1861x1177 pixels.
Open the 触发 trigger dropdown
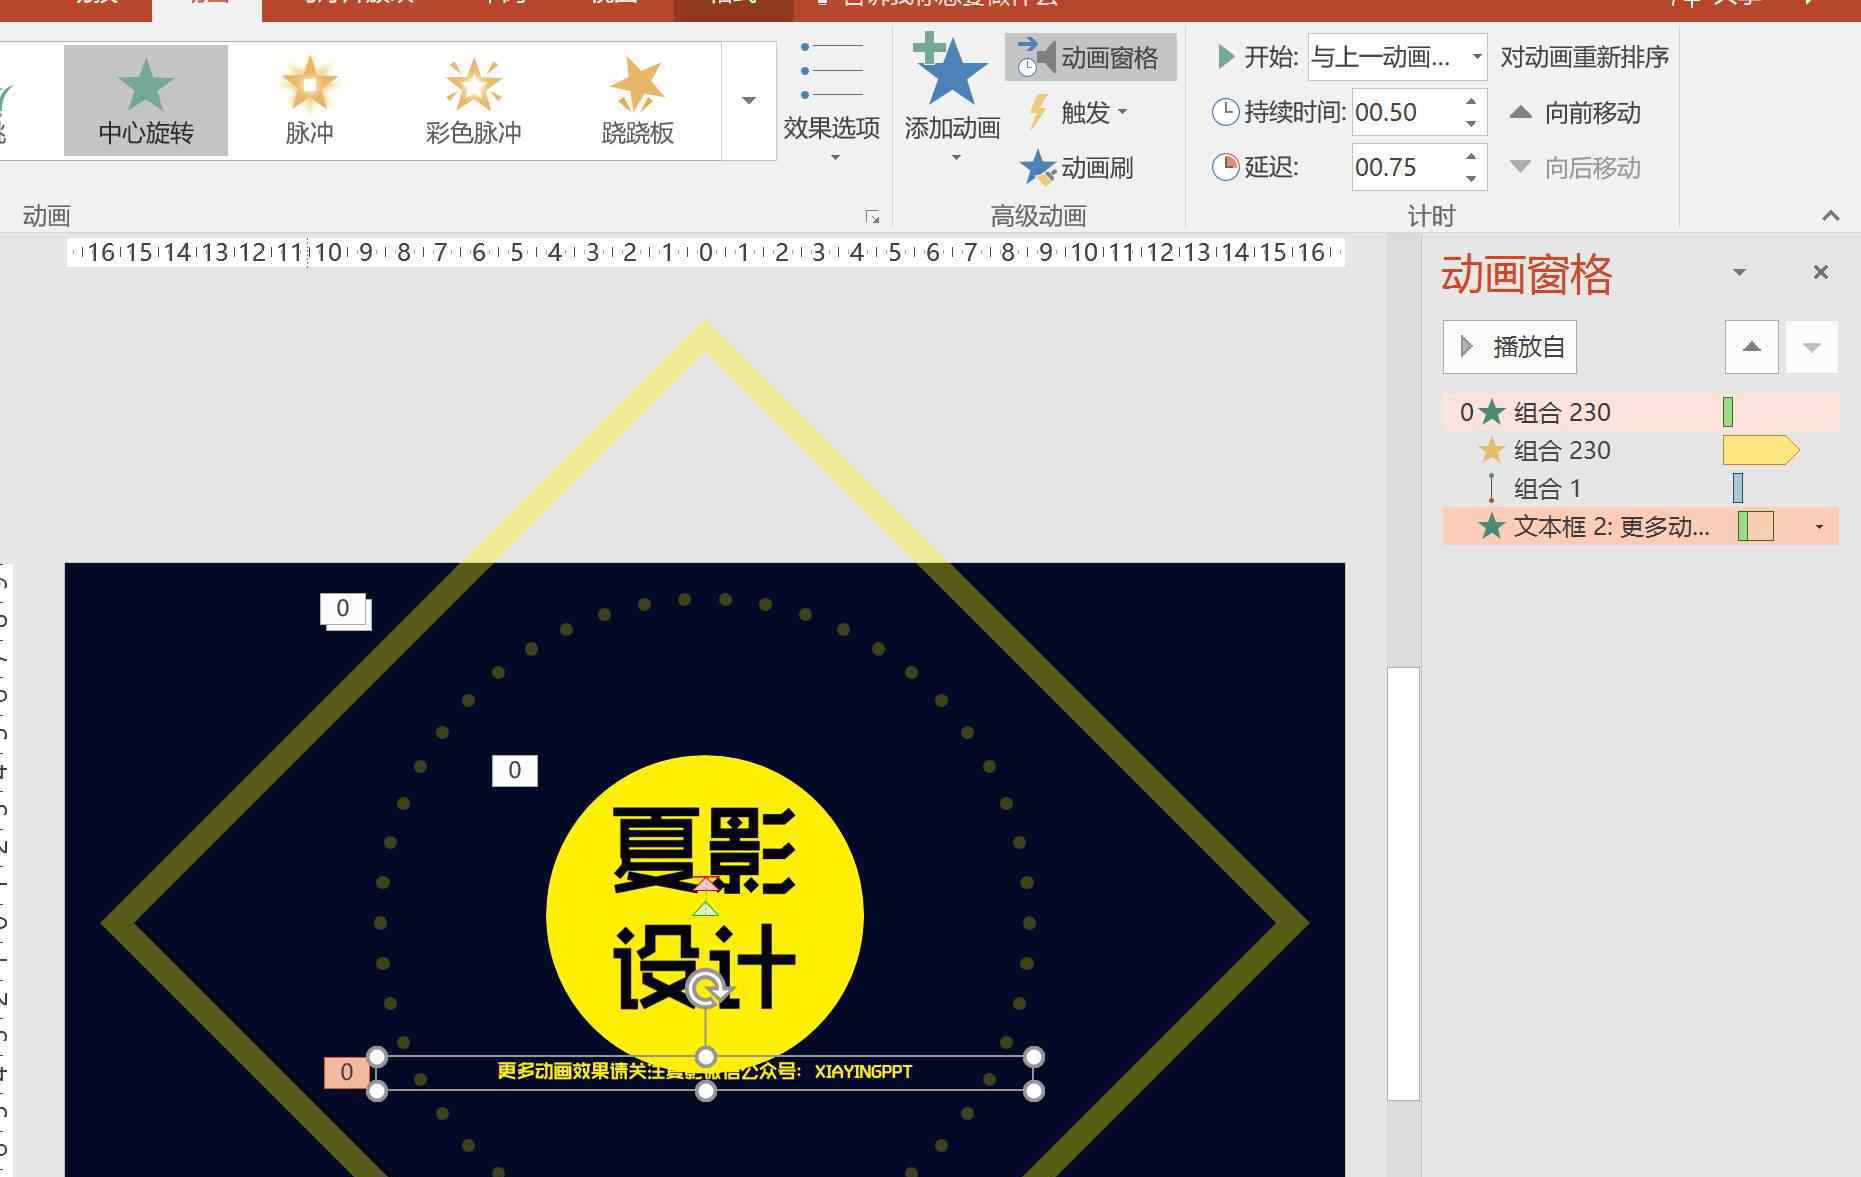1078,112
